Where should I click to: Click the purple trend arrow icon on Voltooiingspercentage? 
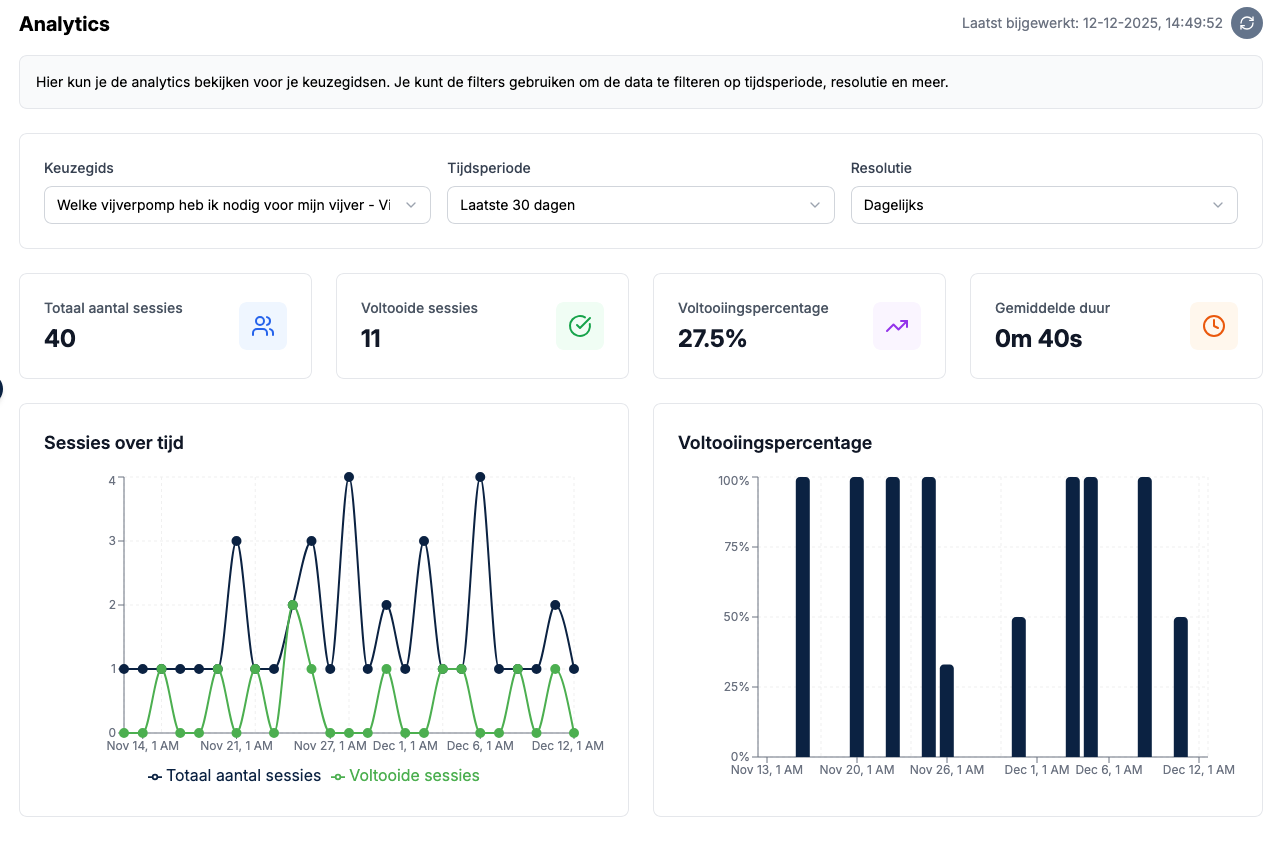pos(896,326)
